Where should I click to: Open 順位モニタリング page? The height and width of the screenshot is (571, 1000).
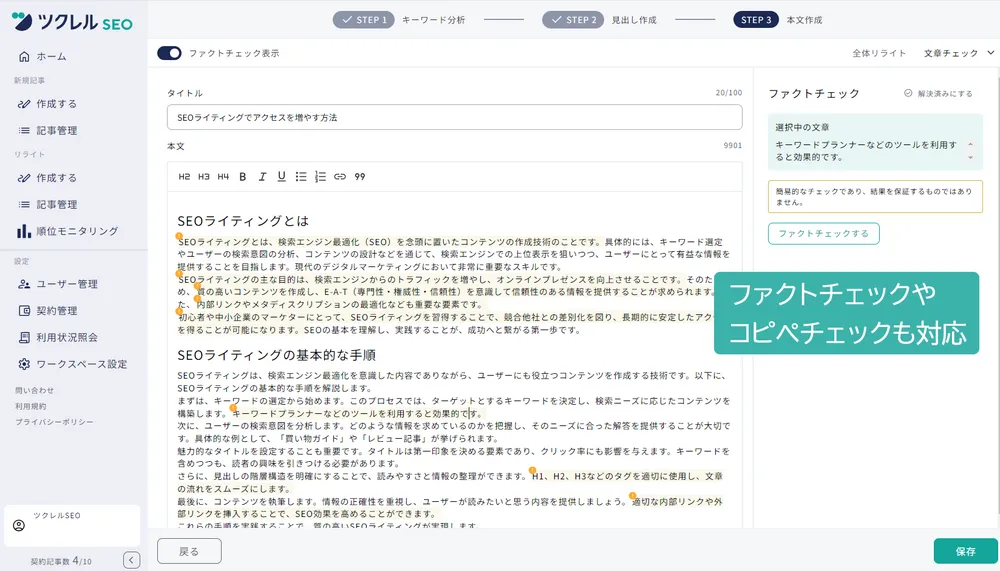(68, 231)
